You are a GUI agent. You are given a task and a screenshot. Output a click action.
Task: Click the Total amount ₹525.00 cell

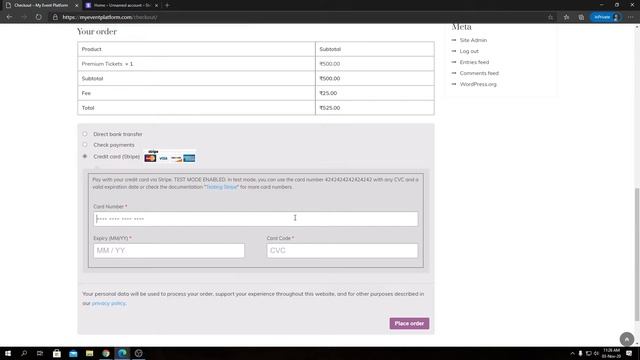(x=375, y=108)
